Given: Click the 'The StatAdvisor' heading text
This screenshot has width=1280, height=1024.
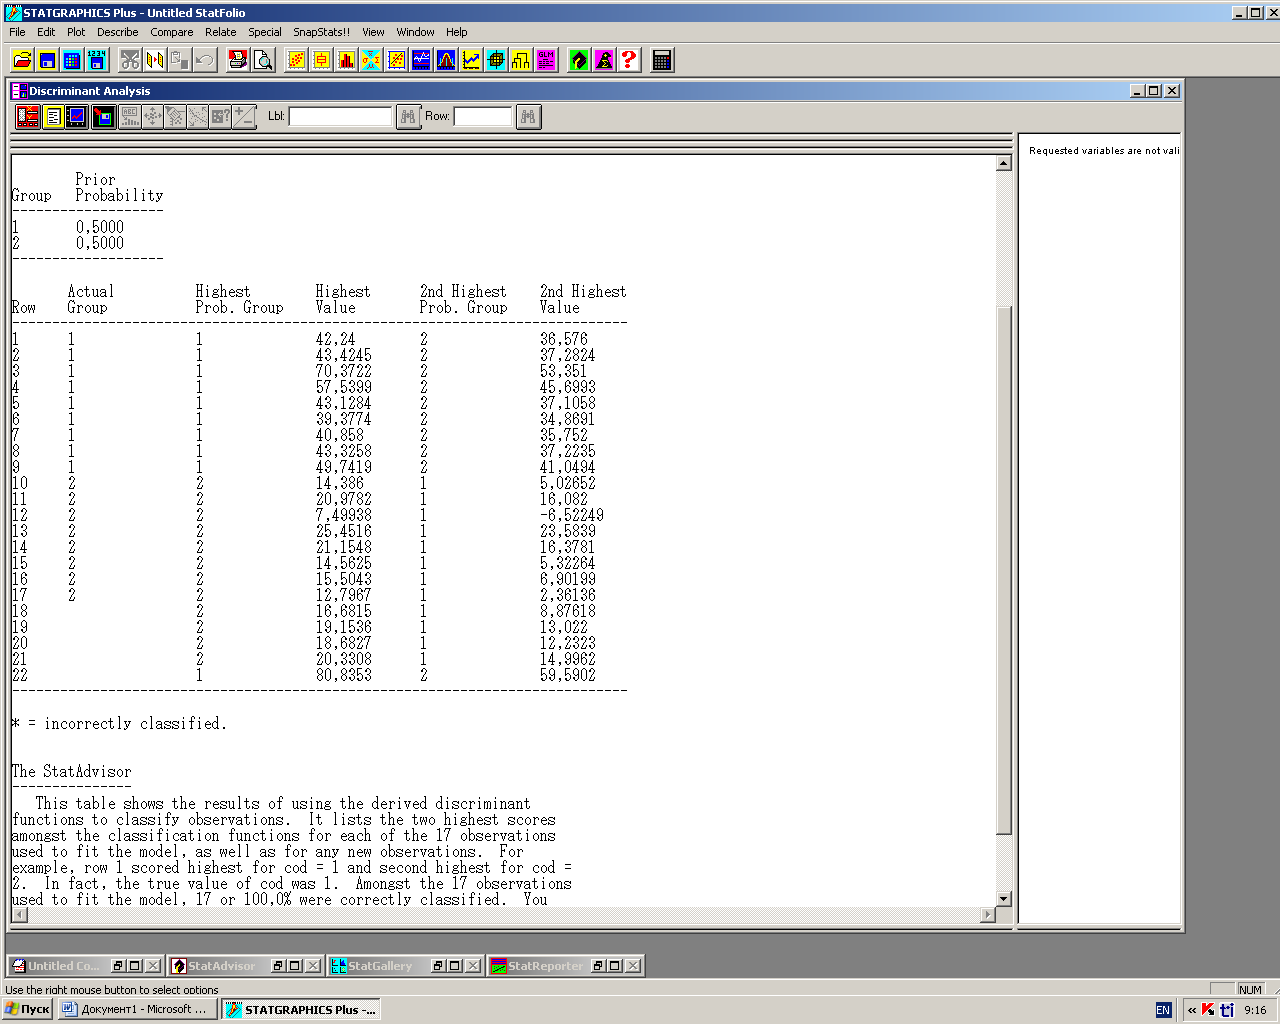Looking at the screenshot, I should [x=72, y=772].
